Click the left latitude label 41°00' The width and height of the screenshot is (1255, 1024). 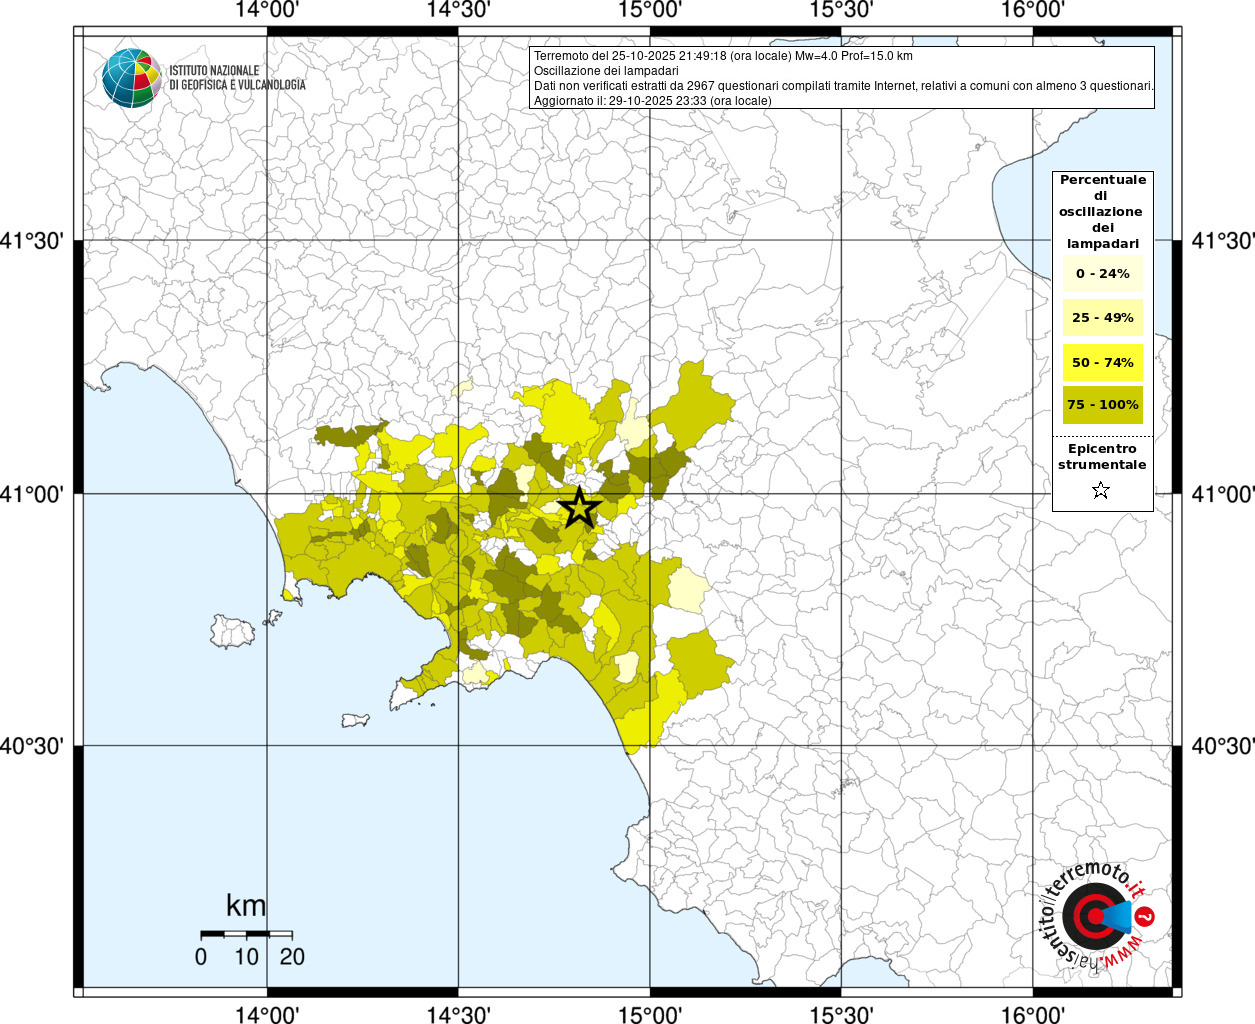tap(32, 494)
